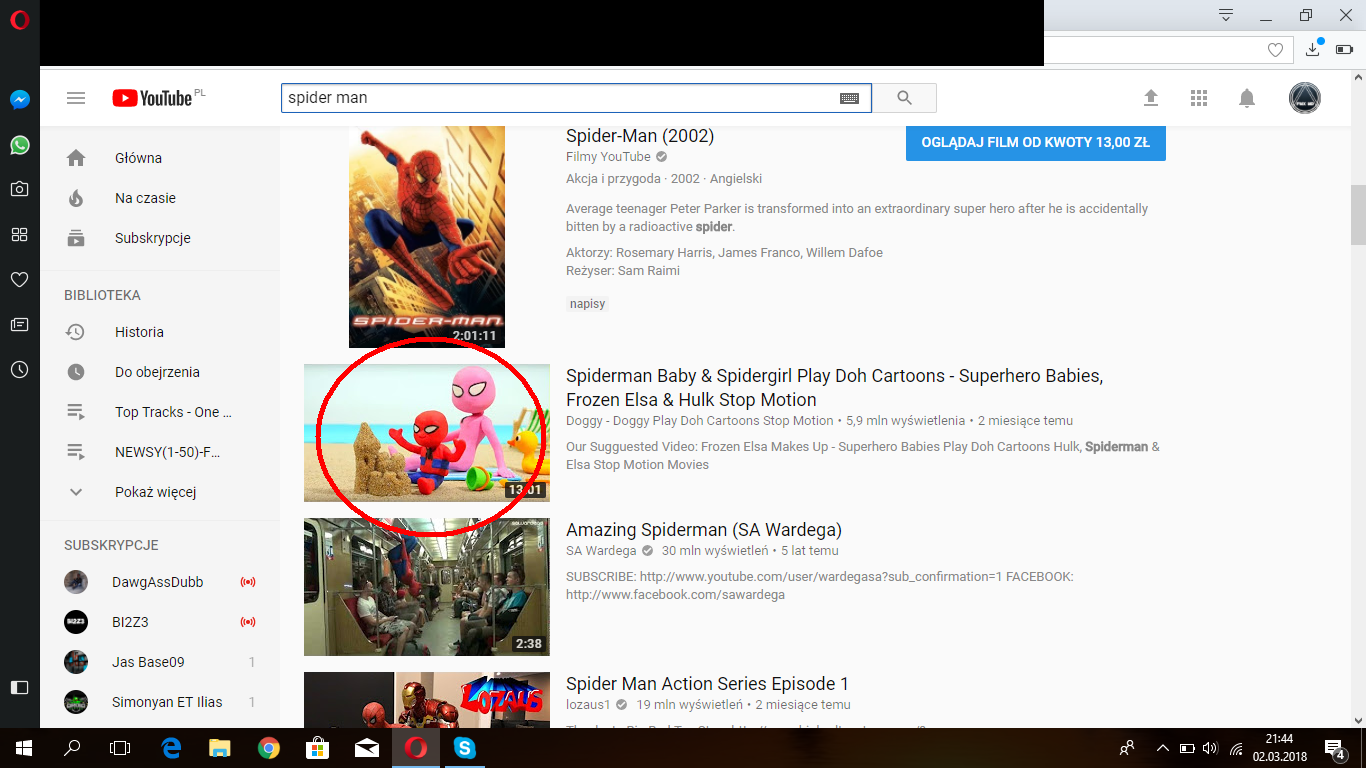The width and height of the screenshot is (1366, 768).
Task: Click OGLĄDAJ FILM OD KWOTY 13,00 ZŁ button
Action: coord(1036,142)
